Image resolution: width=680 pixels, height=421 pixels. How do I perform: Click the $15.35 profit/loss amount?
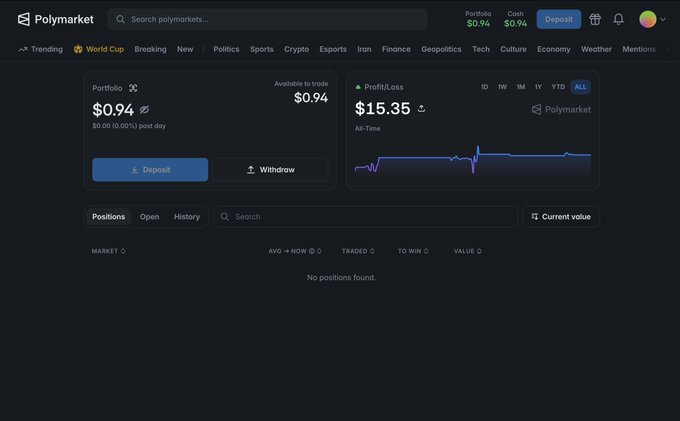pos(382,108)
